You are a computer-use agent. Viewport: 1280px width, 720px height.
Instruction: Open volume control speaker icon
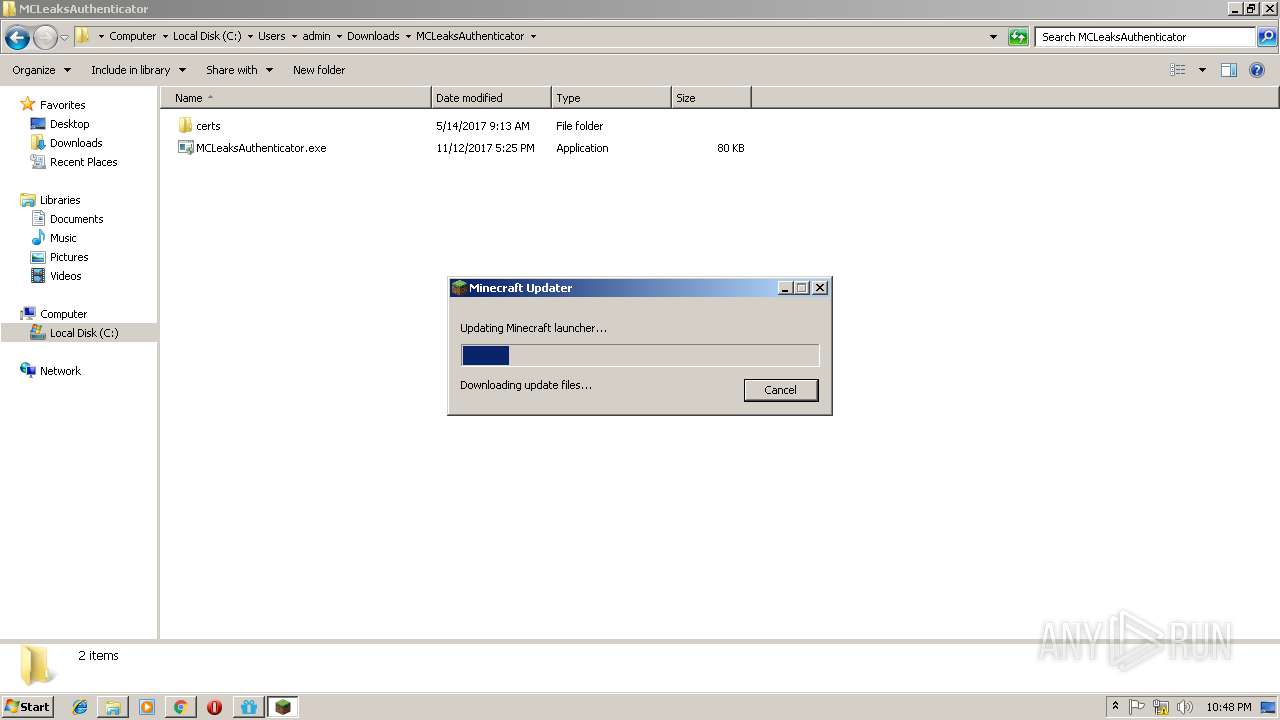click(1184, 707)
